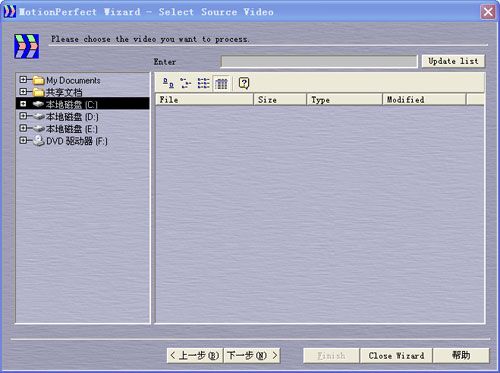The height and width of the screenshot is (373, 500).
Task: Click the drive icon for 本地磁盘 (C:)
Action: 39,104
